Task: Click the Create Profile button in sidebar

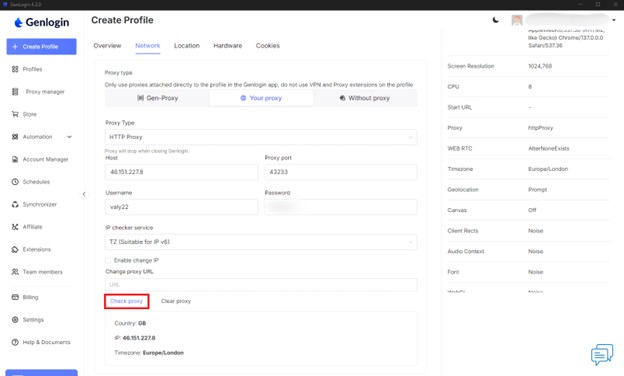Action: pos(41,47)
